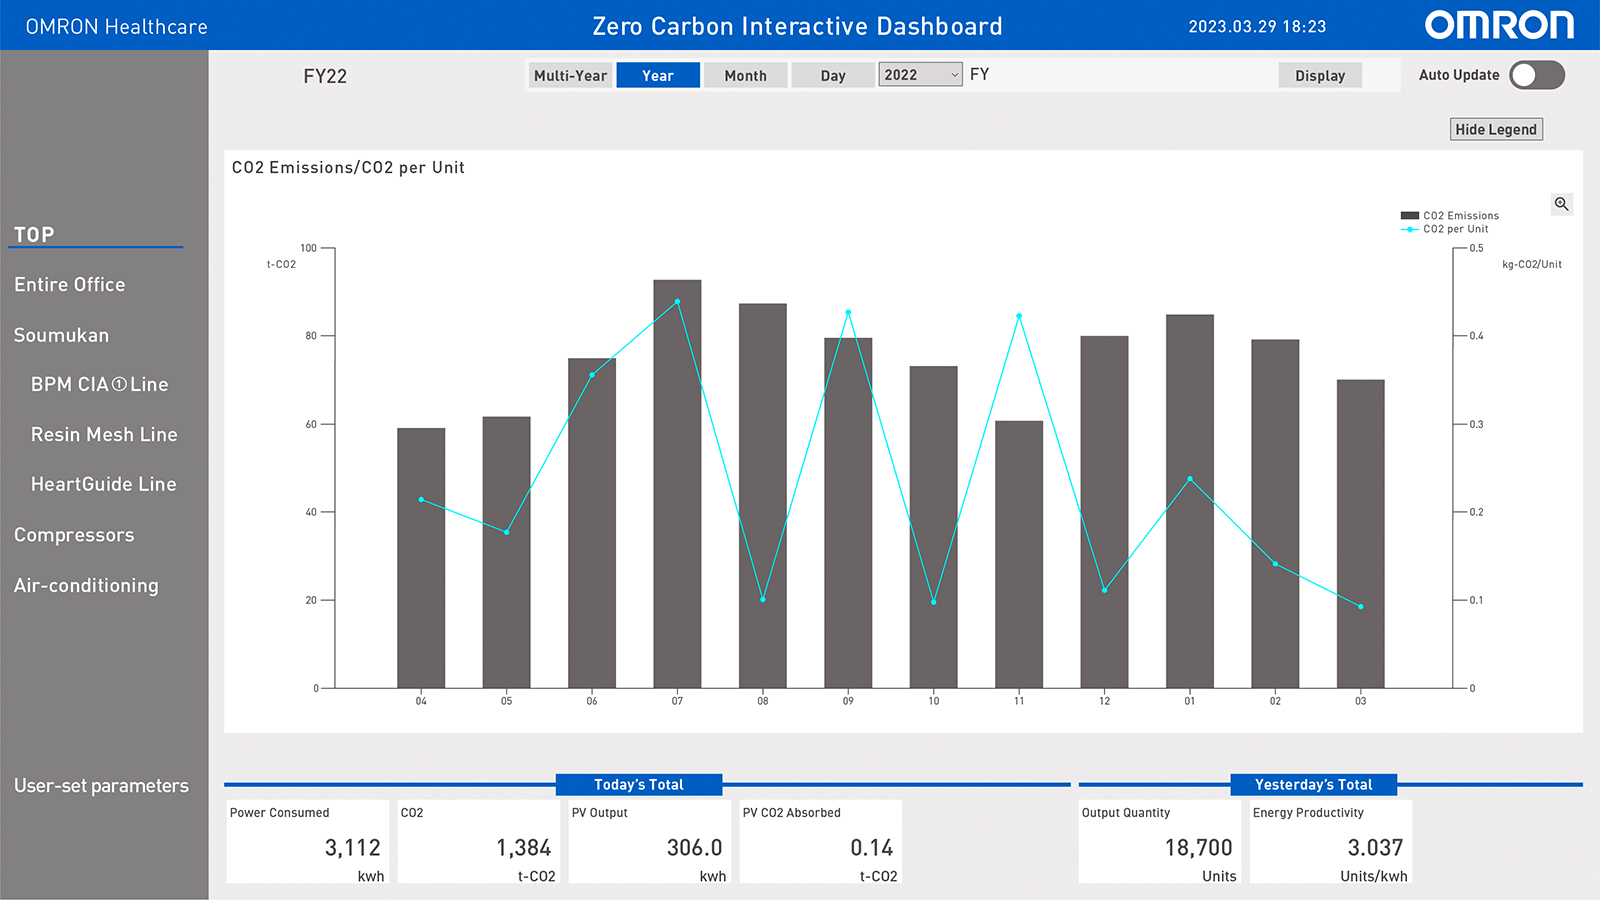Image resolution: width=1600 pixels, height=900 pixels.
Task: Open Entire Office in sidebar
Action: (70, 285)
